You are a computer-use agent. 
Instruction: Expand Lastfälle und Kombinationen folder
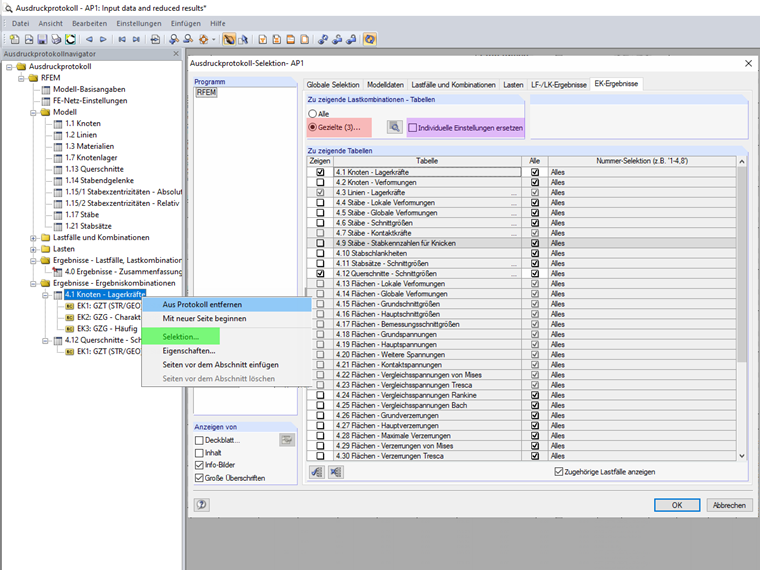[33, 238]
